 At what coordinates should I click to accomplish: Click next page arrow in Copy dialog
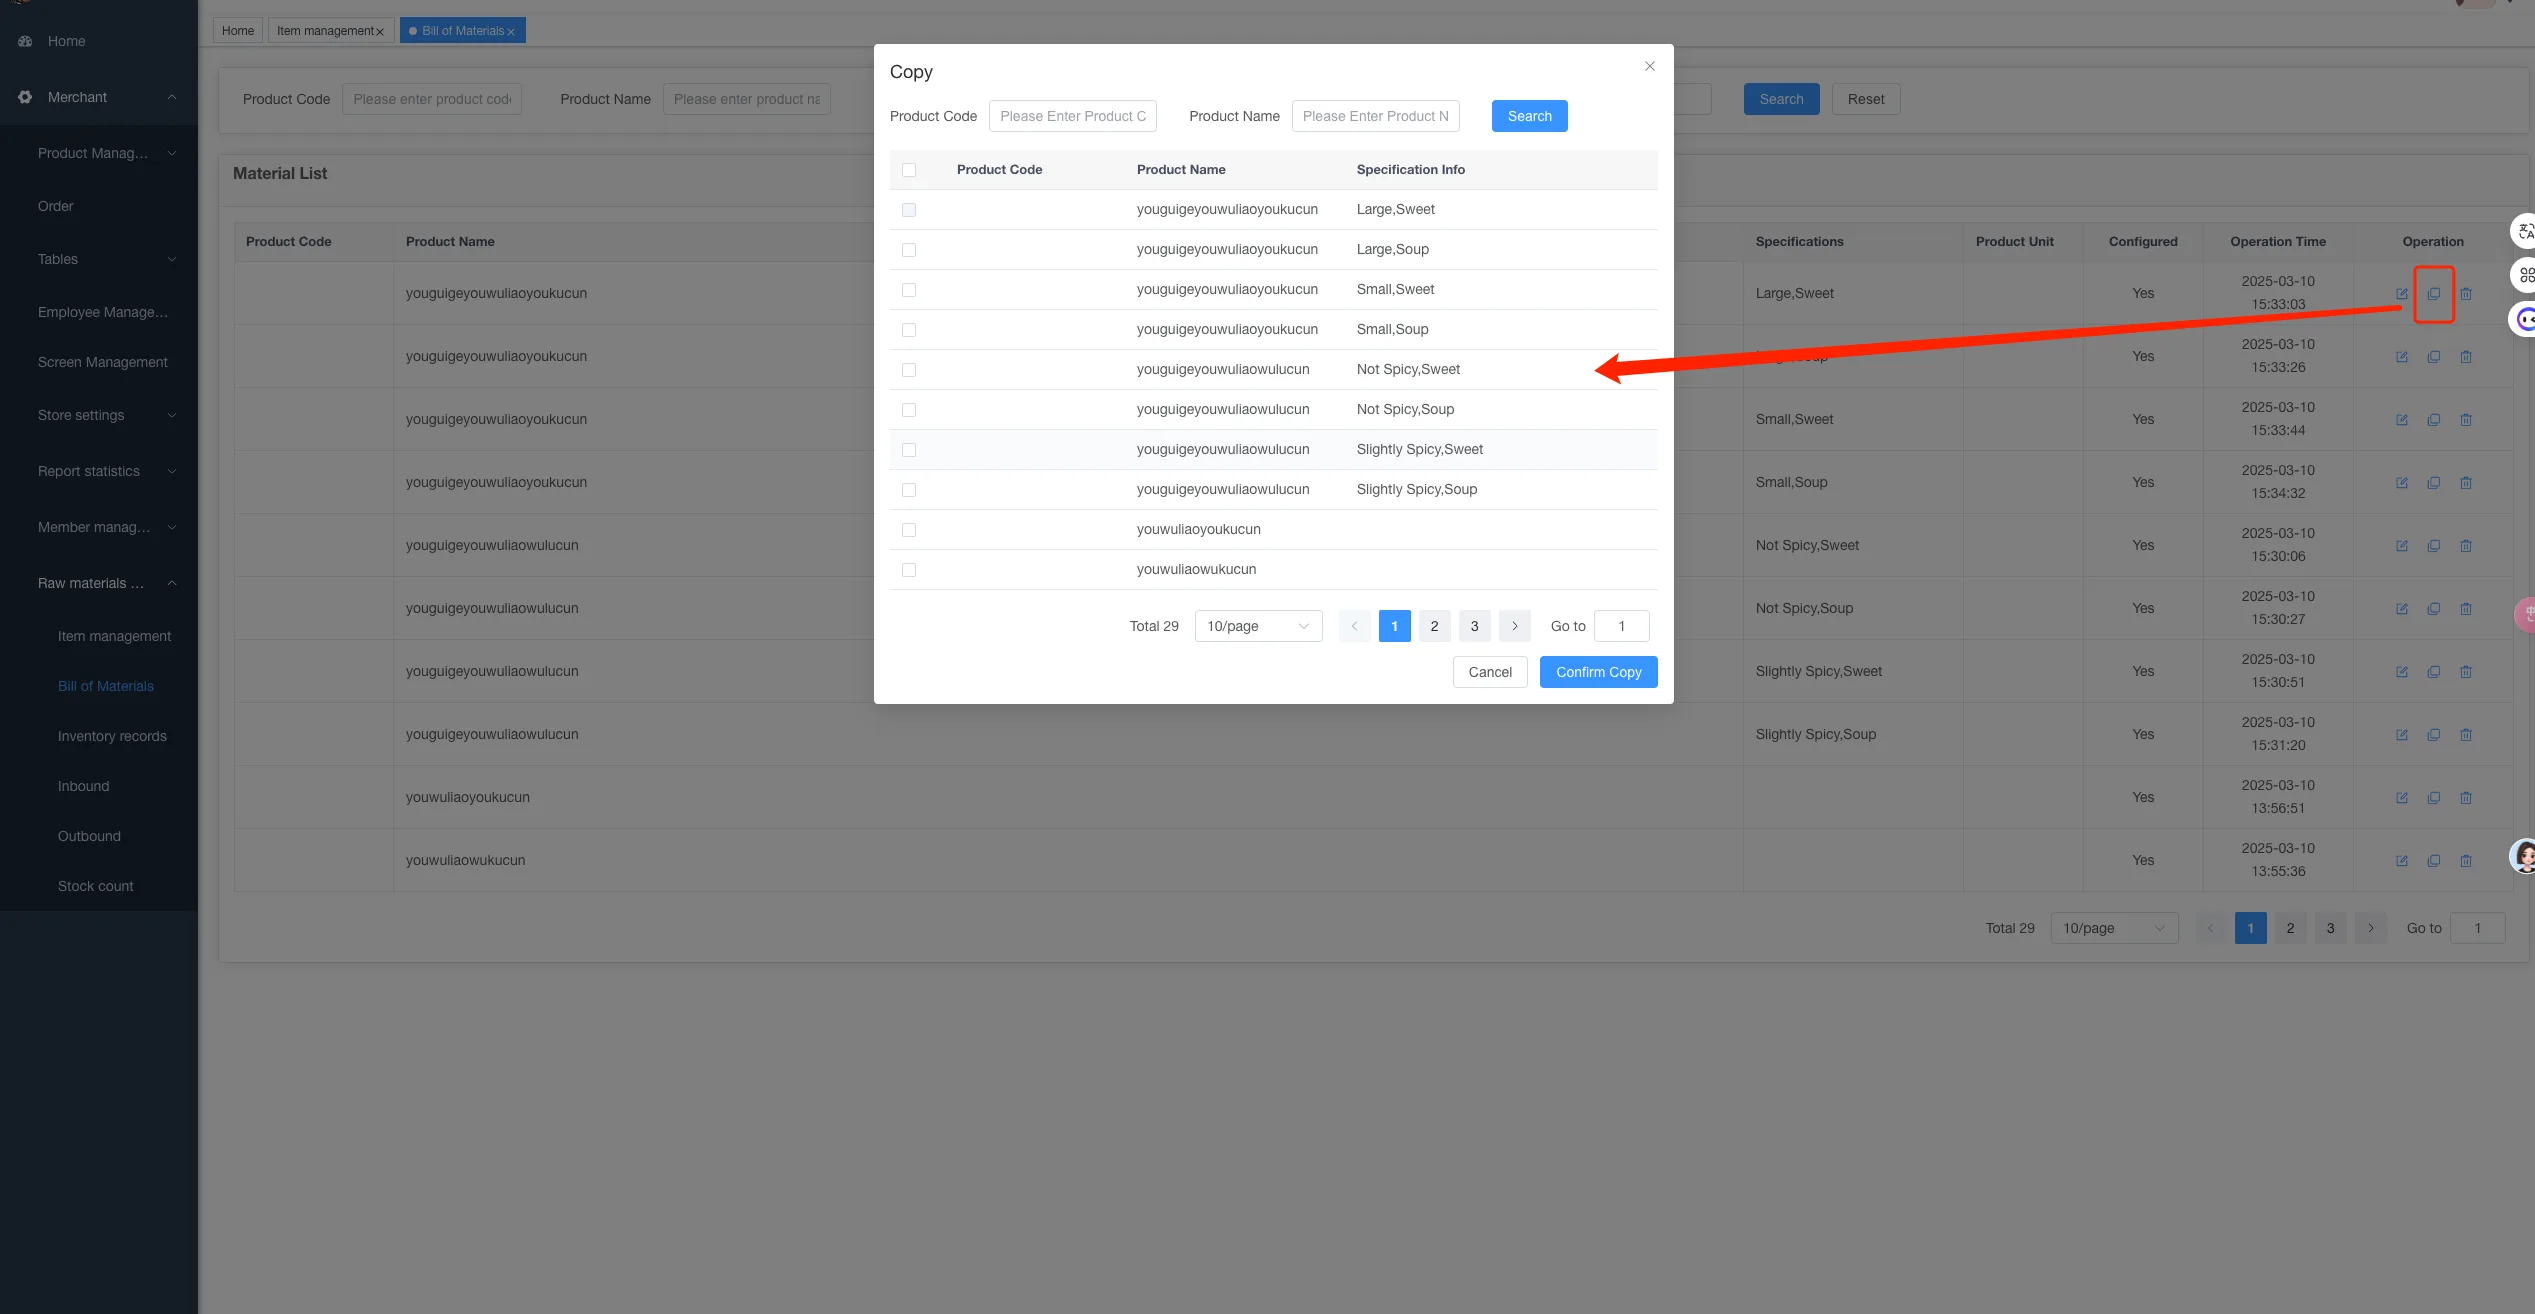pos(1514,626)
